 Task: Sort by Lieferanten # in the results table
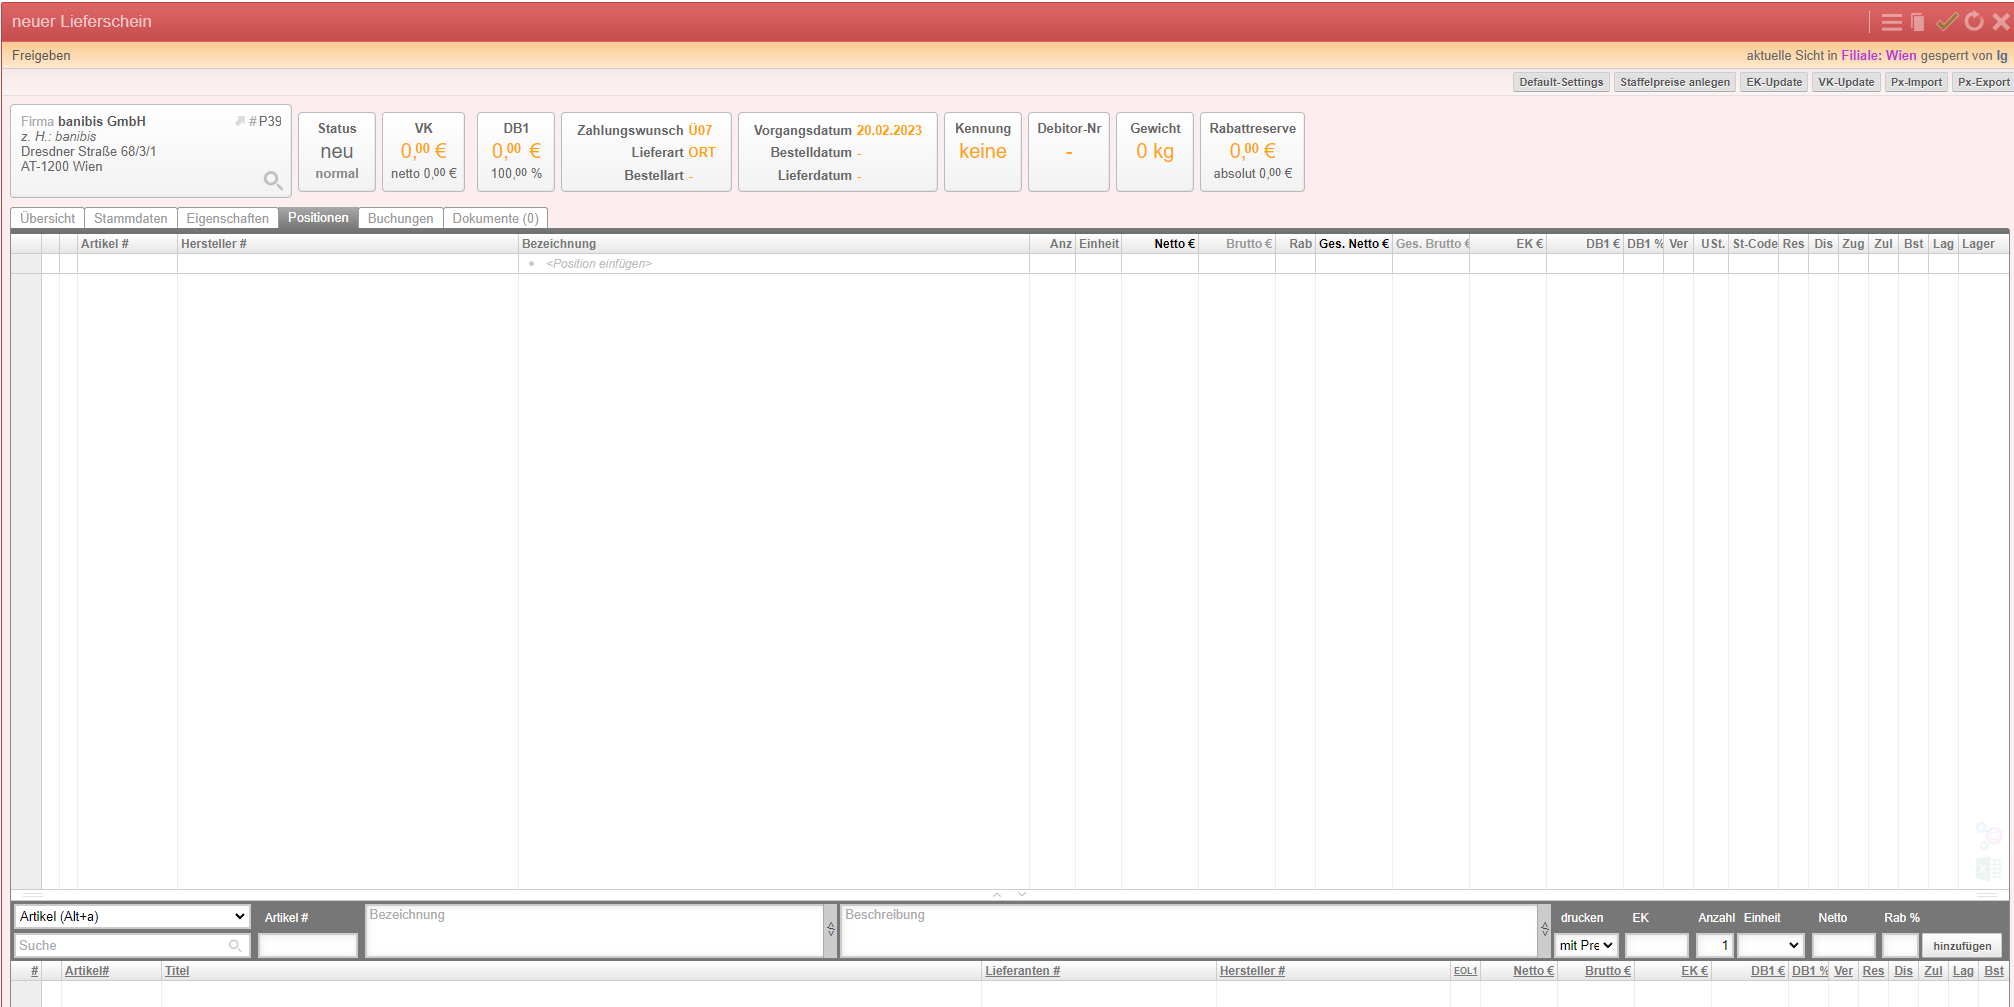click(1022, 971)
